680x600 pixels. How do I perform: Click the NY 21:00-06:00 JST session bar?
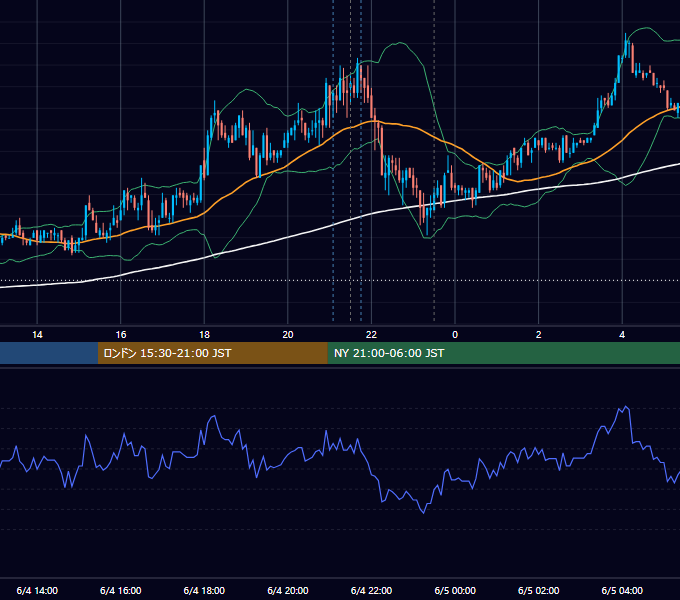(x=503, y=353)
